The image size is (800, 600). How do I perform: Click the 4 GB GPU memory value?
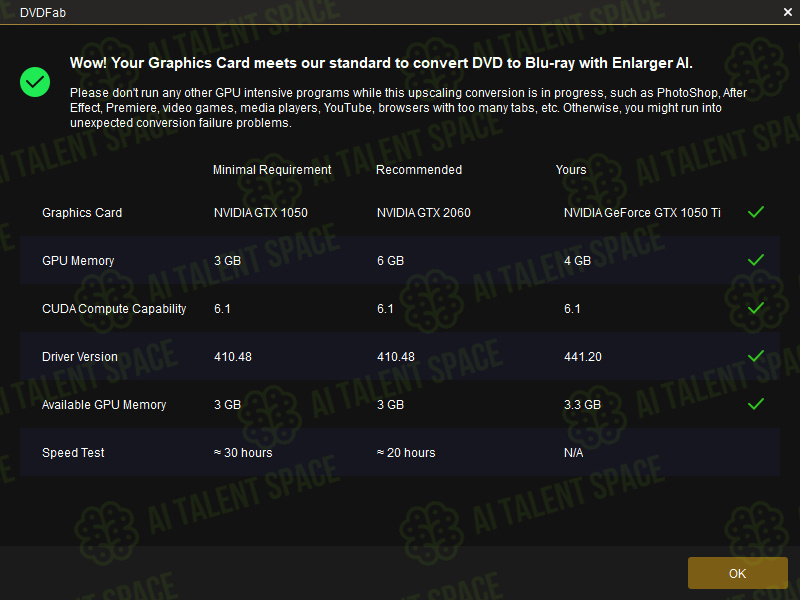point(577,261)
